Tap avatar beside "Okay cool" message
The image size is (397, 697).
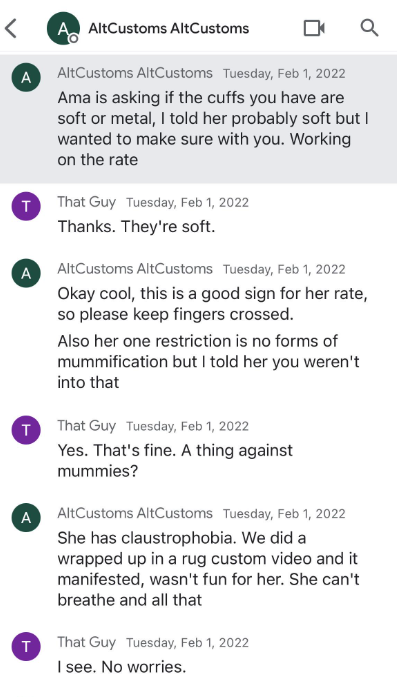(26, 273)
